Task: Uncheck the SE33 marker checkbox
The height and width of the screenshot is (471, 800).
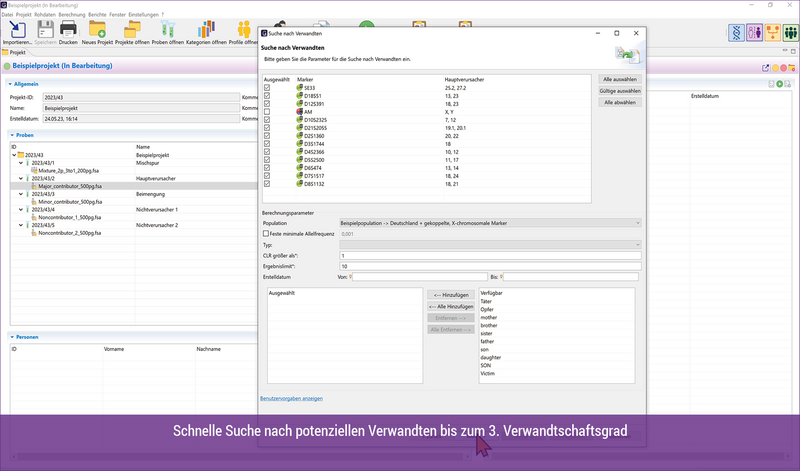Action: 267,88
